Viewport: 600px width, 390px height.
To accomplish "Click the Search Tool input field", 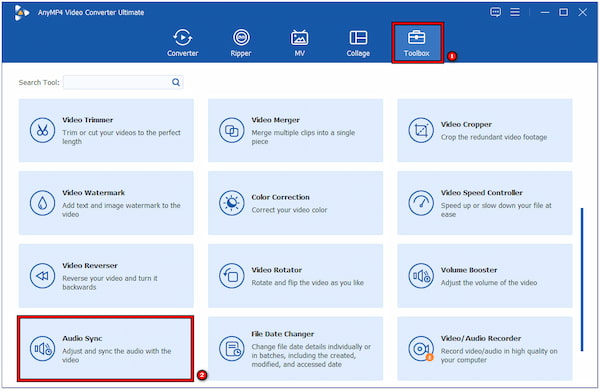I will pyautogui.click(x=123, y=82).
